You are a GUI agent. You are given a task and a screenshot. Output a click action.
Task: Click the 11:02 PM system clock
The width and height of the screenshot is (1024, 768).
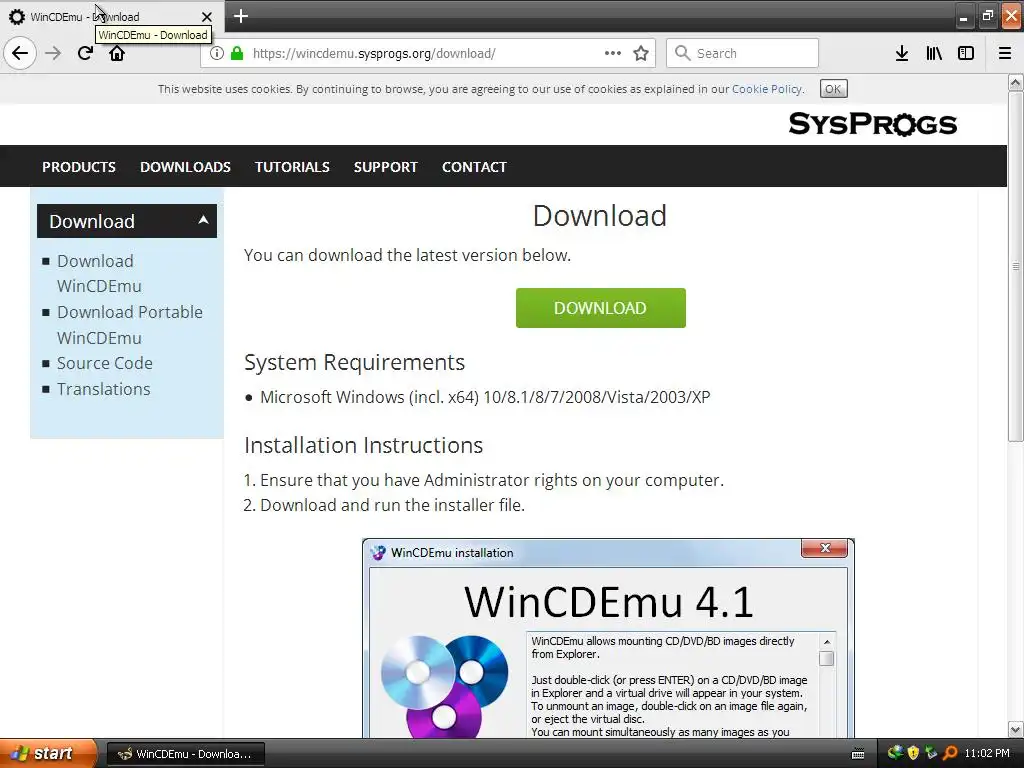coord(987,753)
